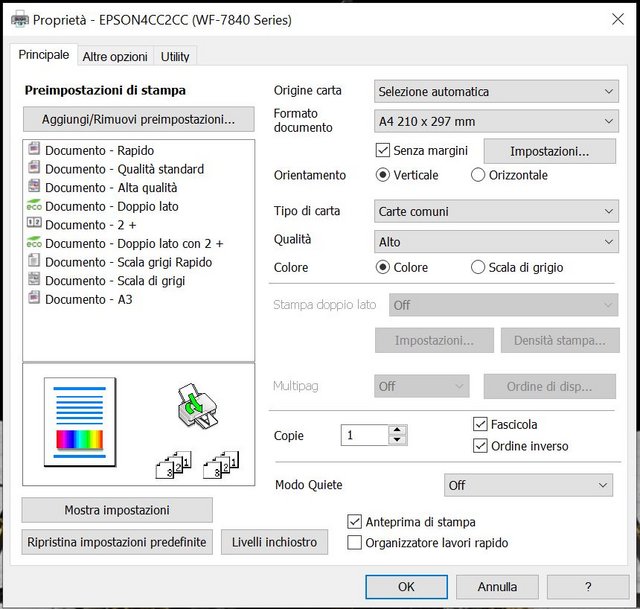Click the icon beside Documento - Scala di grigi

[34, 279]
